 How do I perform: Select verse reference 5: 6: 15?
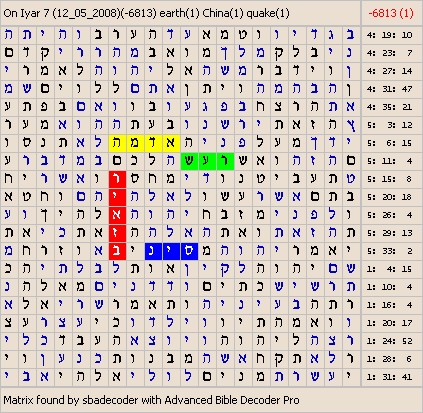click(x=389, y=143)
